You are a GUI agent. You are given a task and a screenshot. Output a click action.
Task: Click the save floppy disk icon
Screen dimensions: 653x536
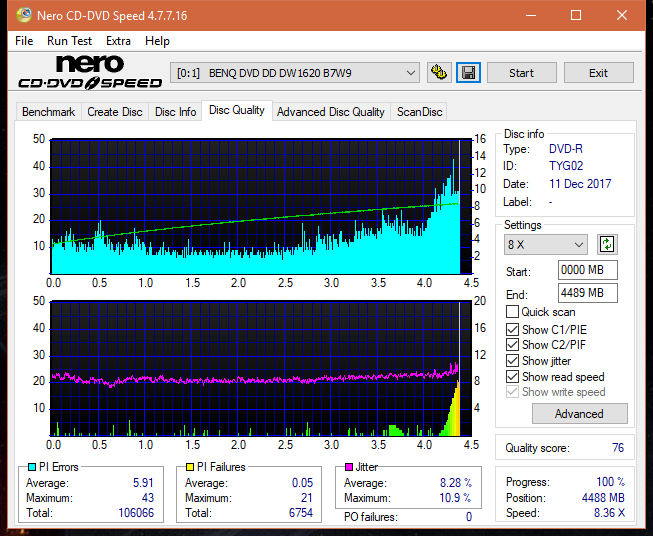(x=469, y=73)
